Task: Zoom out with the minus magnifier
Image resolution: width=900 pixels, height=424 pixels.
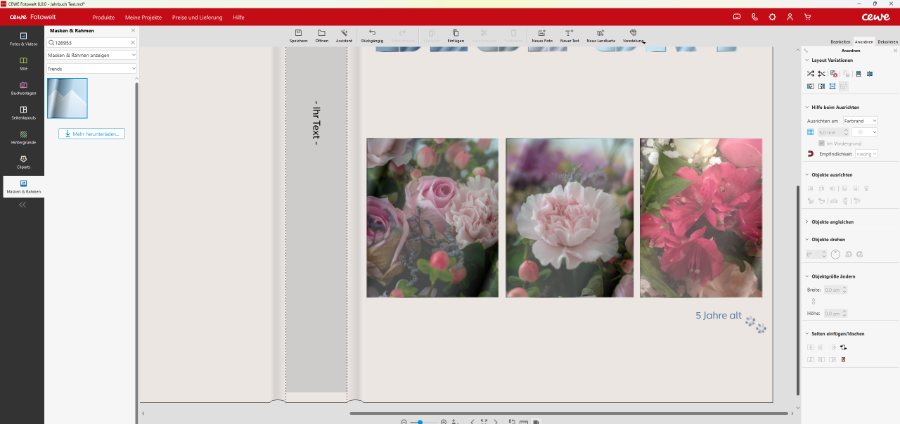Action: (x=404, y=422)
